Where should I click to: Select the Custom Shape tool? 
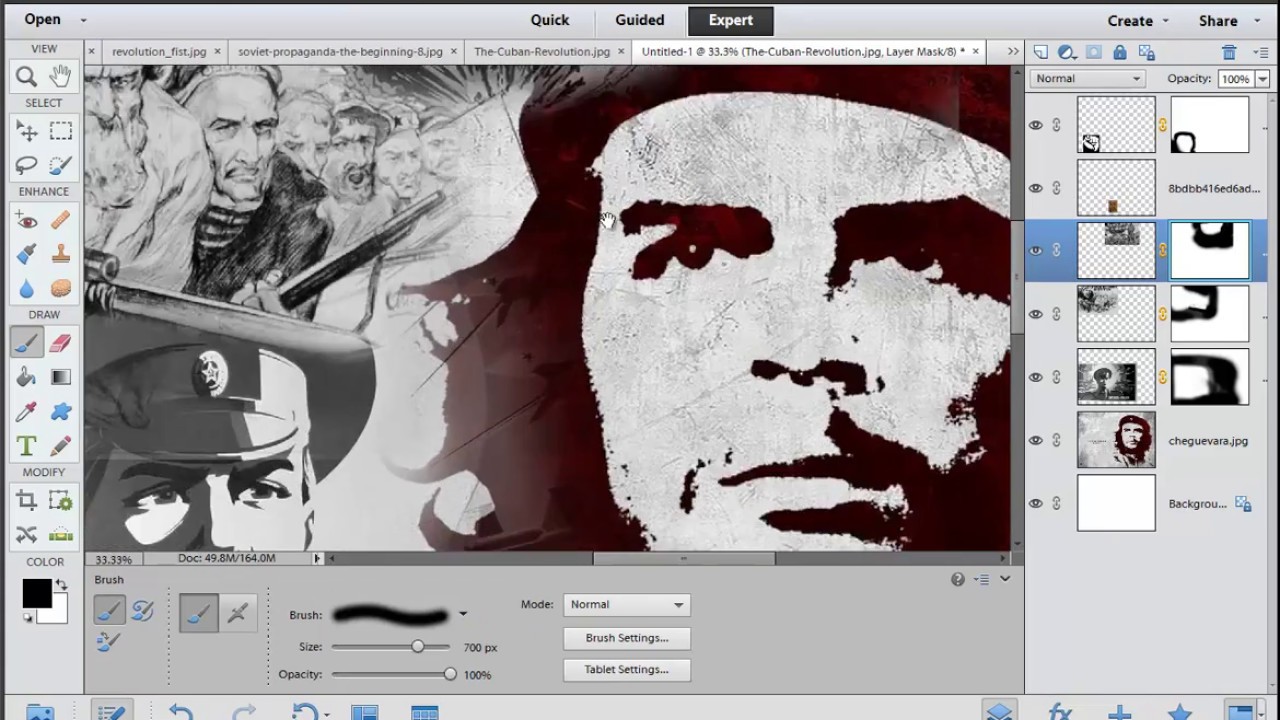tap(61, 411)
